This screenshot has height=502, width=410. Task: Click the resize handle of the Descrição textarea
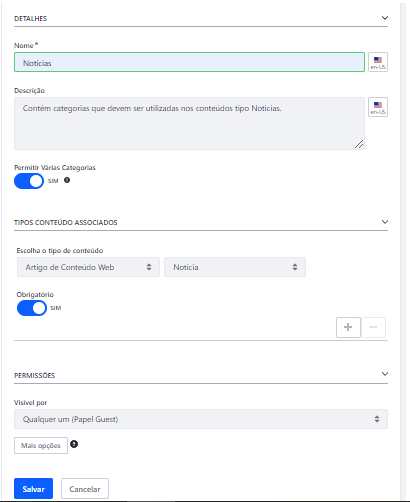coord(359,144)
